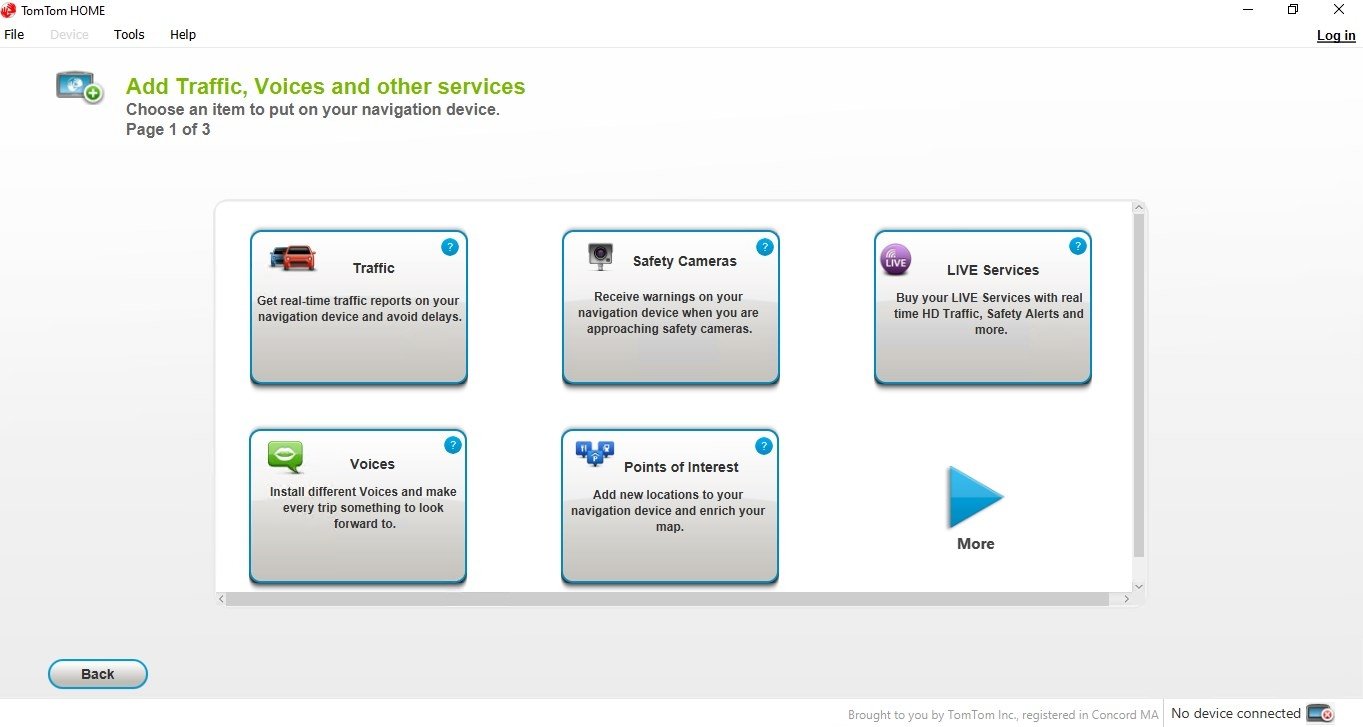
Task: Select the LIVE Services card
Action: pos(983,307)
